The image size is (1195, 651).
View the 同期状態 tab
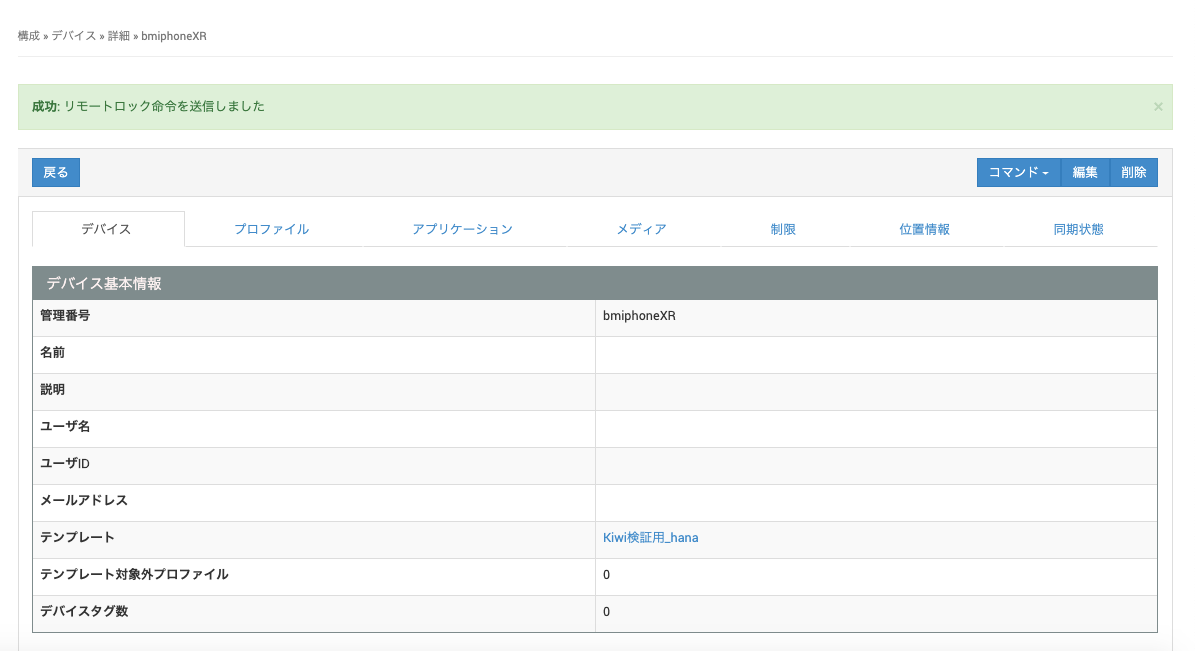pyautogui.click(x=1078, y=229)
